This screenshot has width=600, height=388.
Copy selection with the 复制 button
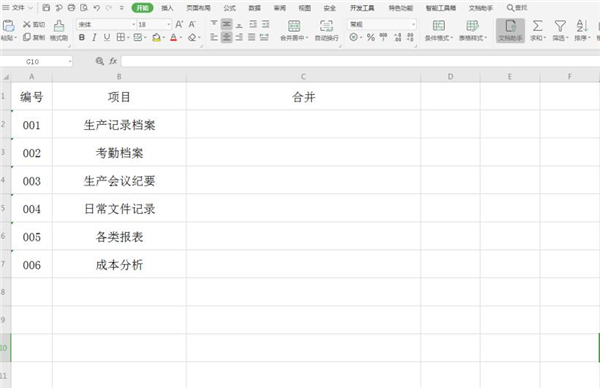(x=34, y=37)
